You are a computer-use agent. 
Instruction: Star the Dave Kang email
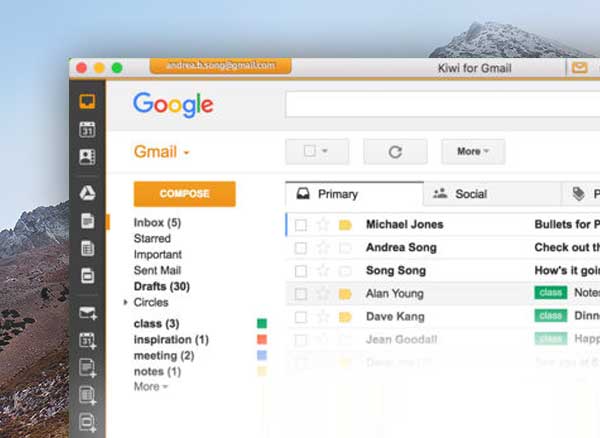323,317
